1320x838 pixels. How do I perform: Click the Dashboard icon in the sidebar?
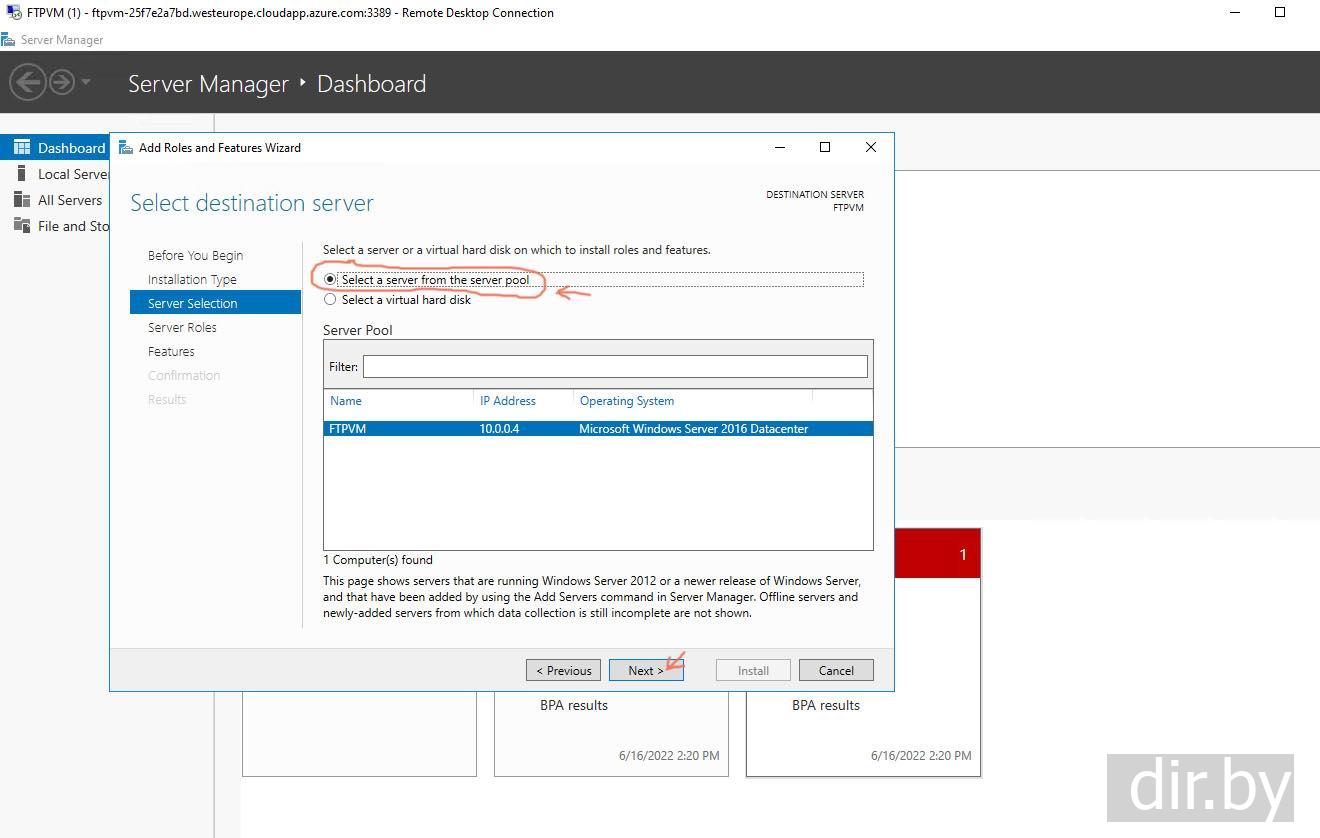(x=22, y=148)
